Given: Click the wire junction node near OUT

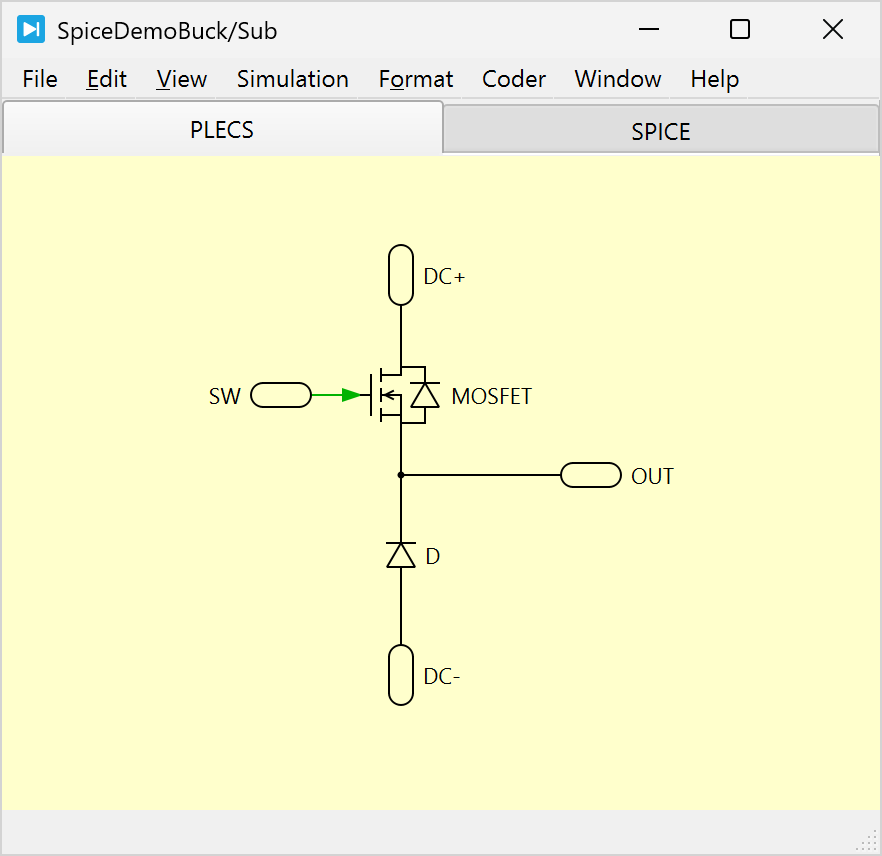Looking at the screenshot, I should point(401,475).
